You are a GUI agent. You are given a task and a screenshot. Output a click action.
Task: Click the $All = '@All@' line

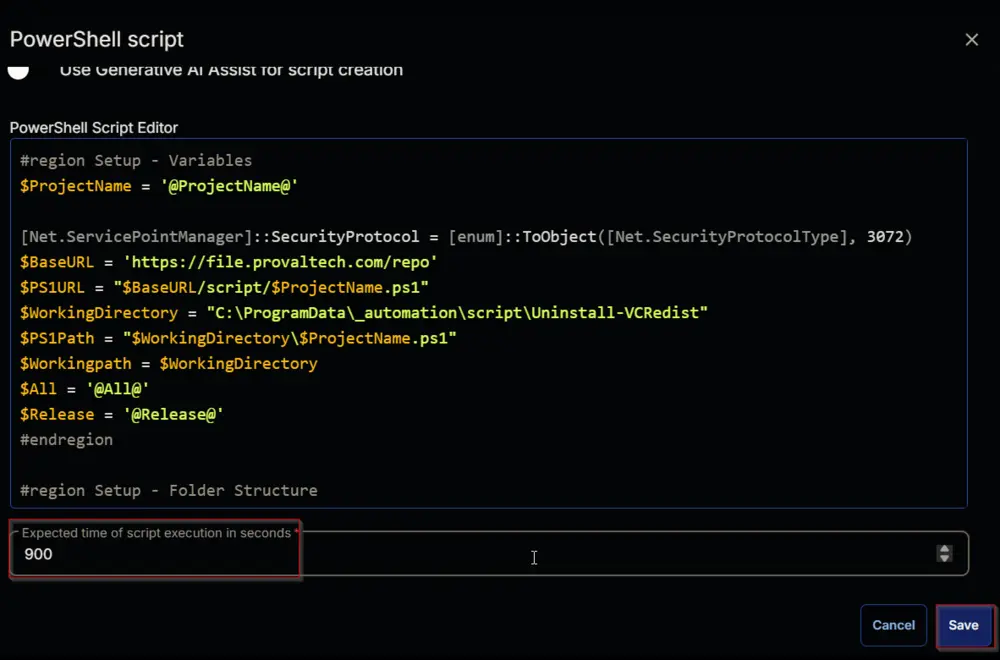click(84, 389)
